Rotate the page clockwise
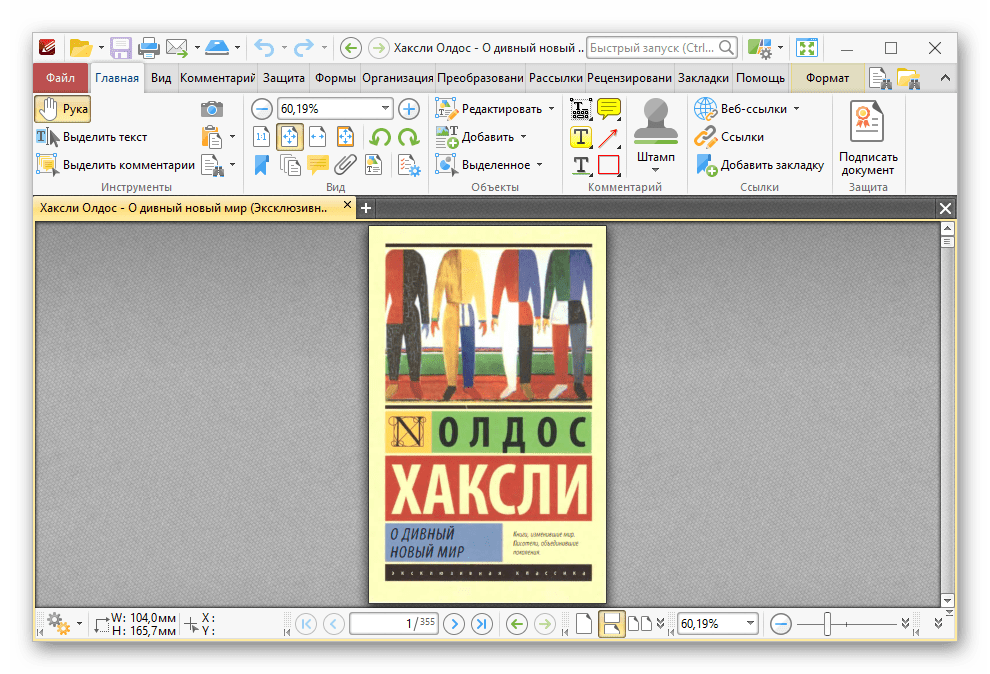This screenshot has width=990, height=674. point(409,137)
